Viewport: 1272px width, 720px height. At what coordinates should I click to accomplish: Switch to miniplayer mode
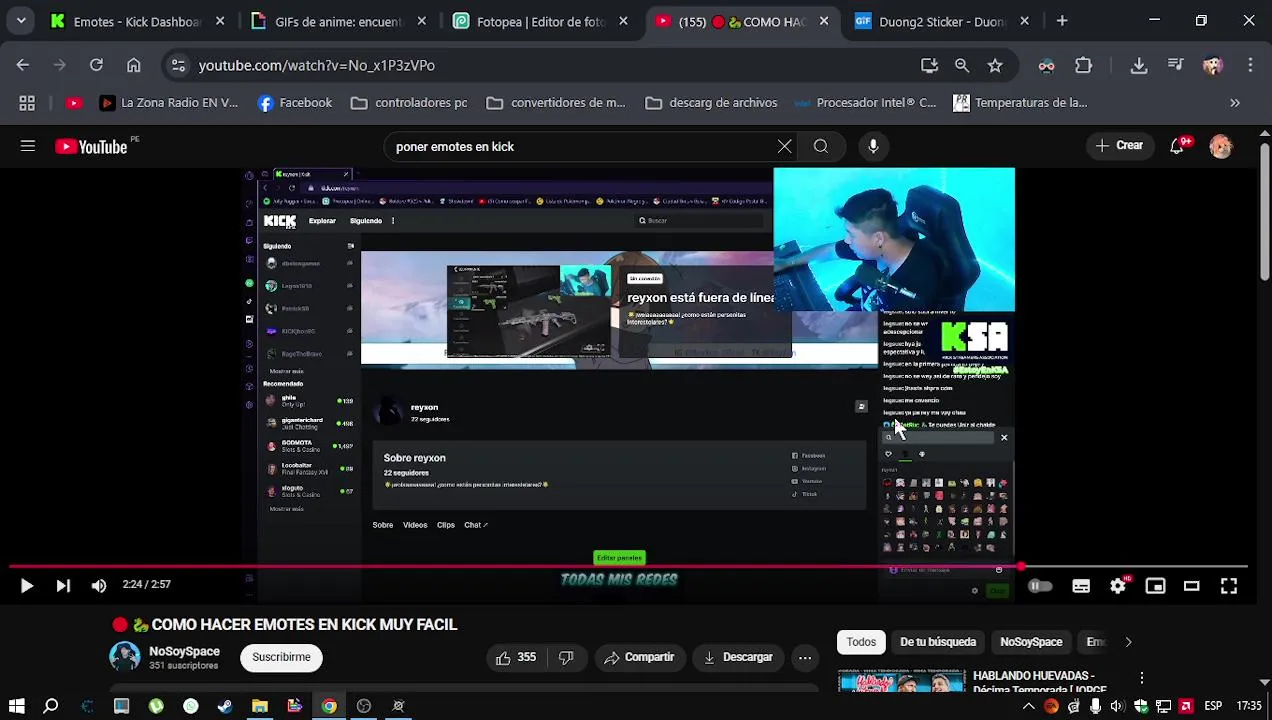click(x=1155, y=586)
